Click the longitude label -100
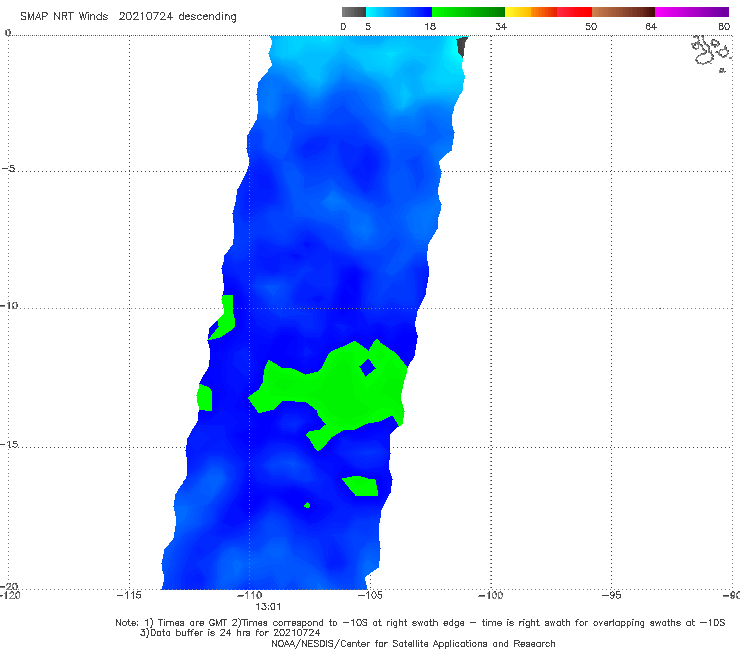 pyautogui.click(x=490, y=595)
